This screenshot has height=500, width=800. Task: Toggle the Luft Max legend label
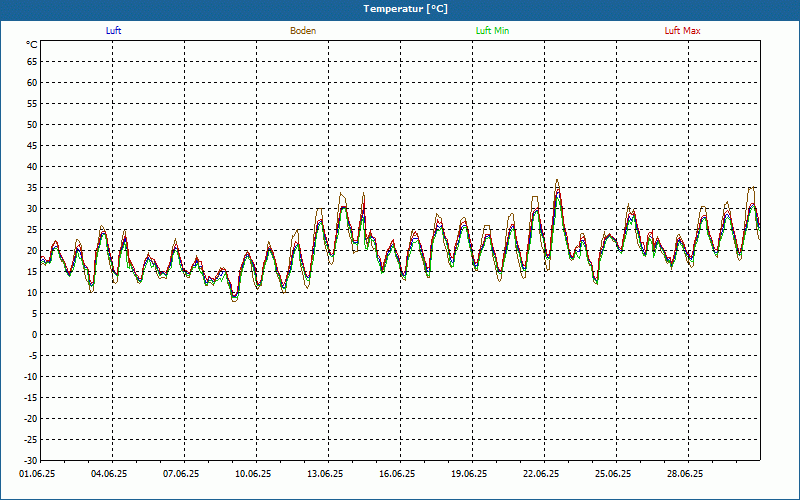682,31
